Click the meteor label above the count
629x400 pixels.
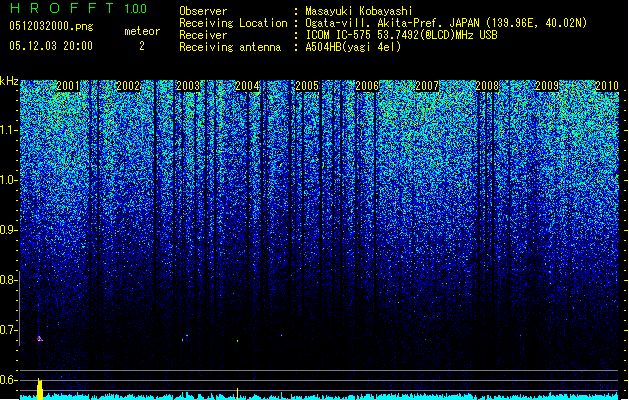tap(142, 31)
